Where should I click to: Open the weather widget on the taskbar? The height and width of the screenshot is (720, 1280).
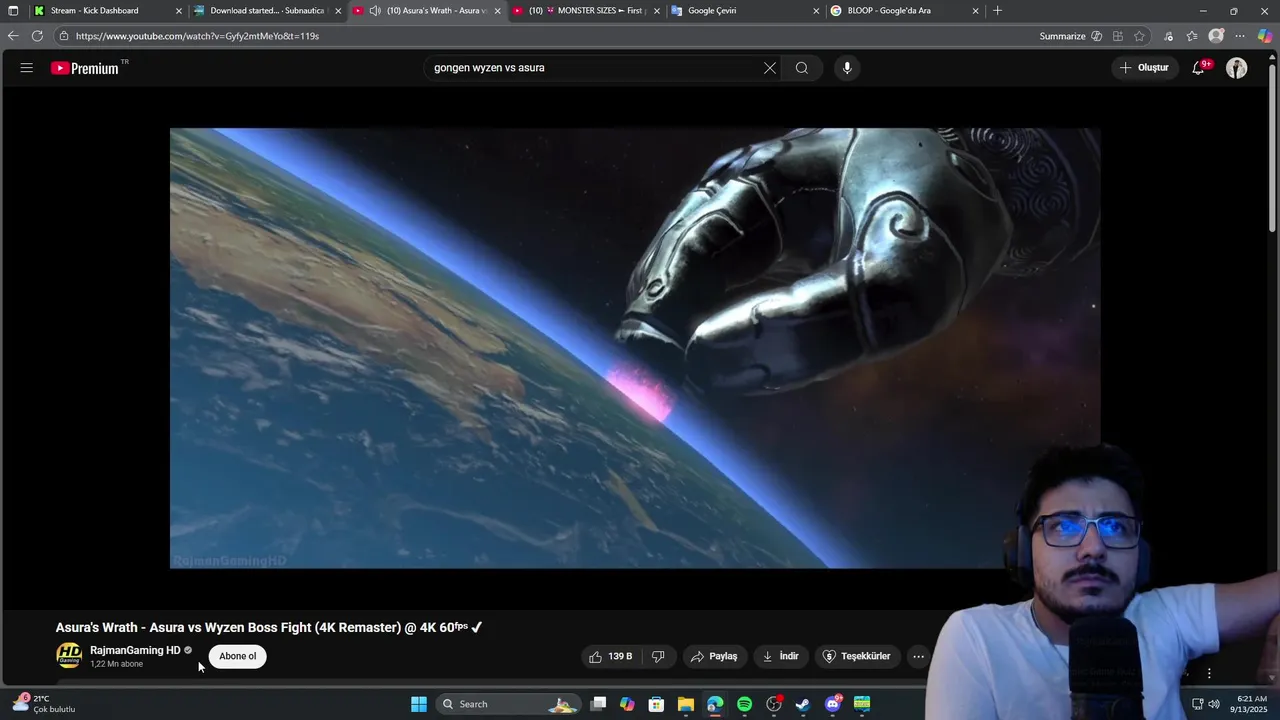[45, 704]
